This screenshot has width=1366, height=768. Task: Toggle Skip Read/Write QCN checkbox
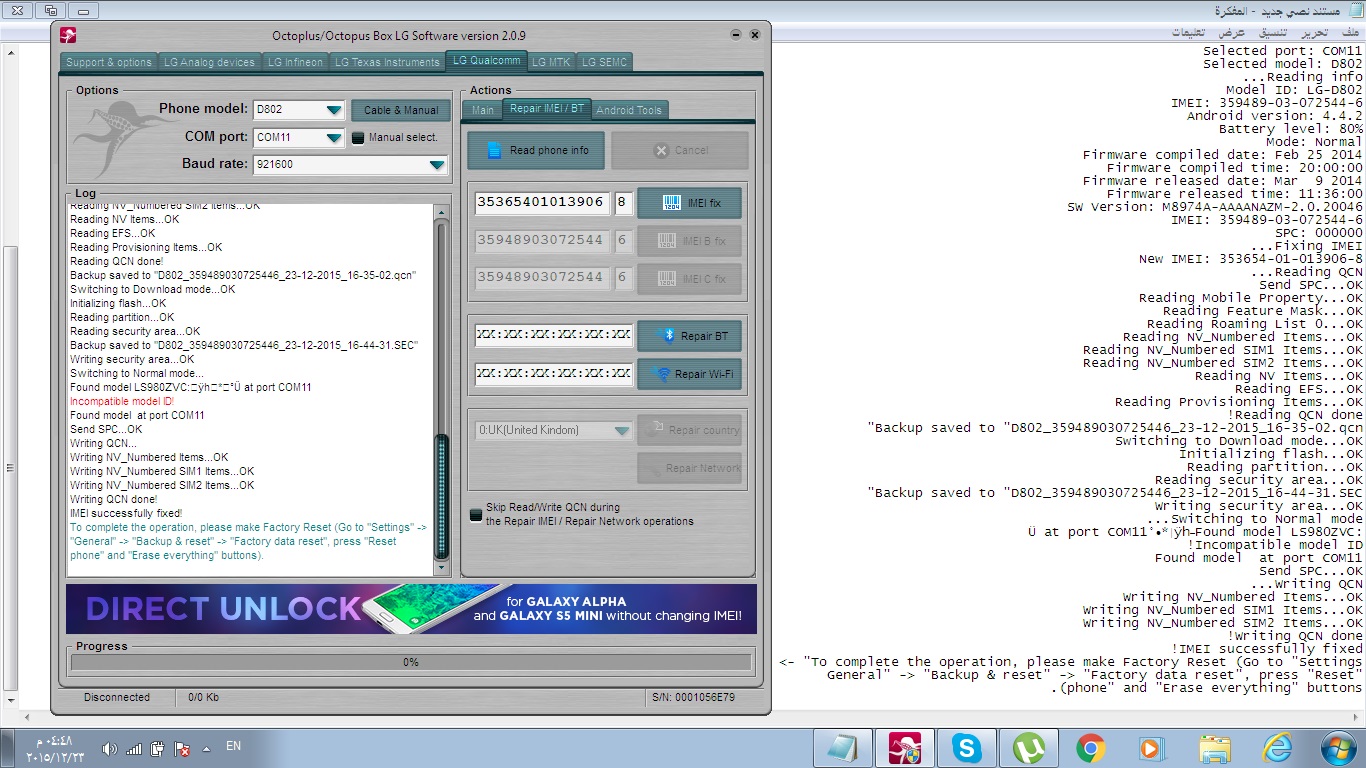pyautogui.click(x=476, y=515)
